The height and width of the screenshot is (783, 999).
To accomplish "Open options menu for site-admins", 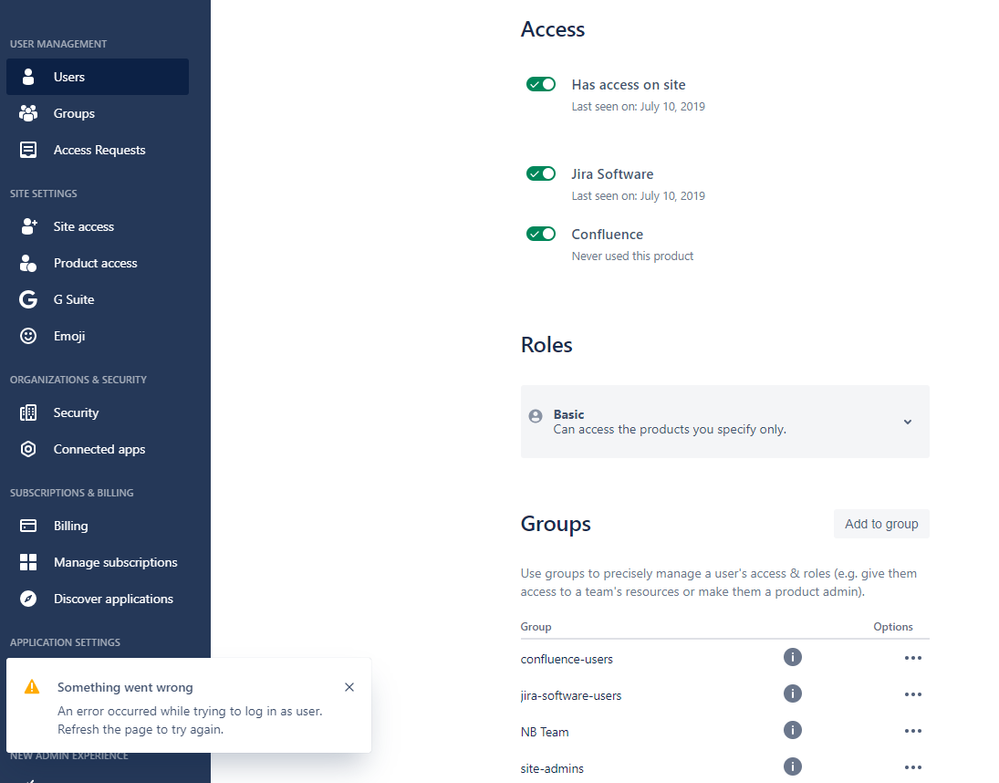I will [x=912, y=767].
